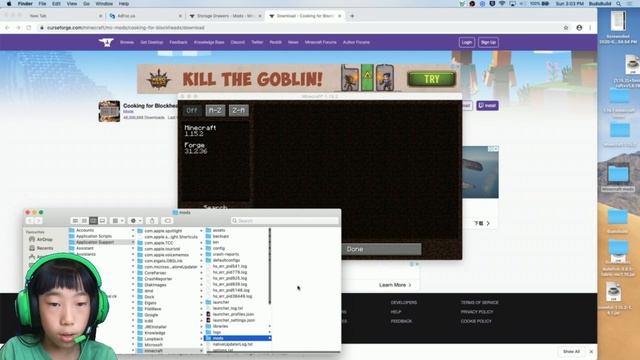Switch Finder to gallery view

click(102, 220)
